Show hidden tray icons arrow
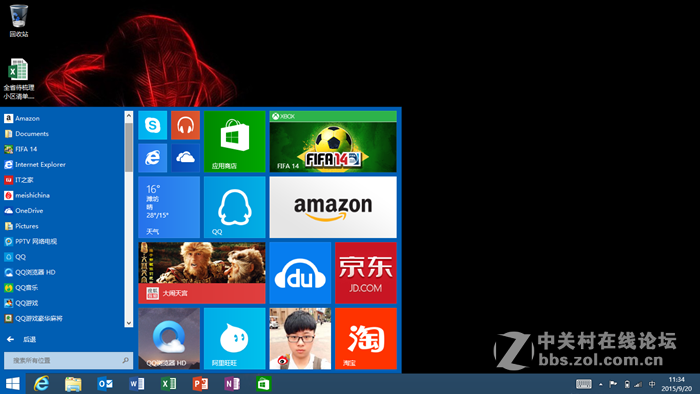Screen dimensions: 700x394 (601, 384)
